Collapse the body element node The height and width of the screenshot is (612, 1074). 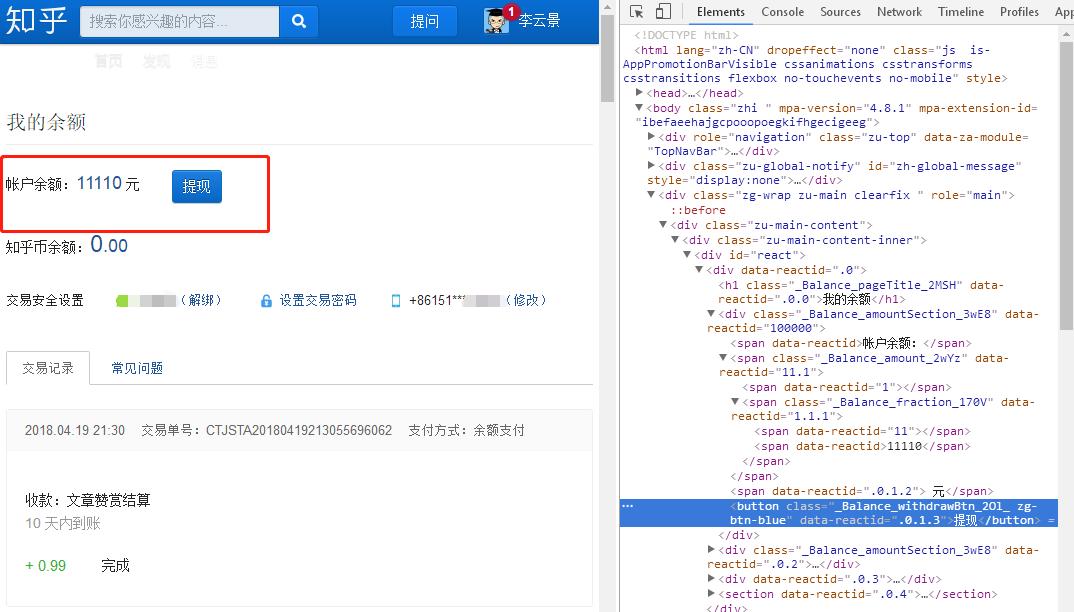click(640, 107)
